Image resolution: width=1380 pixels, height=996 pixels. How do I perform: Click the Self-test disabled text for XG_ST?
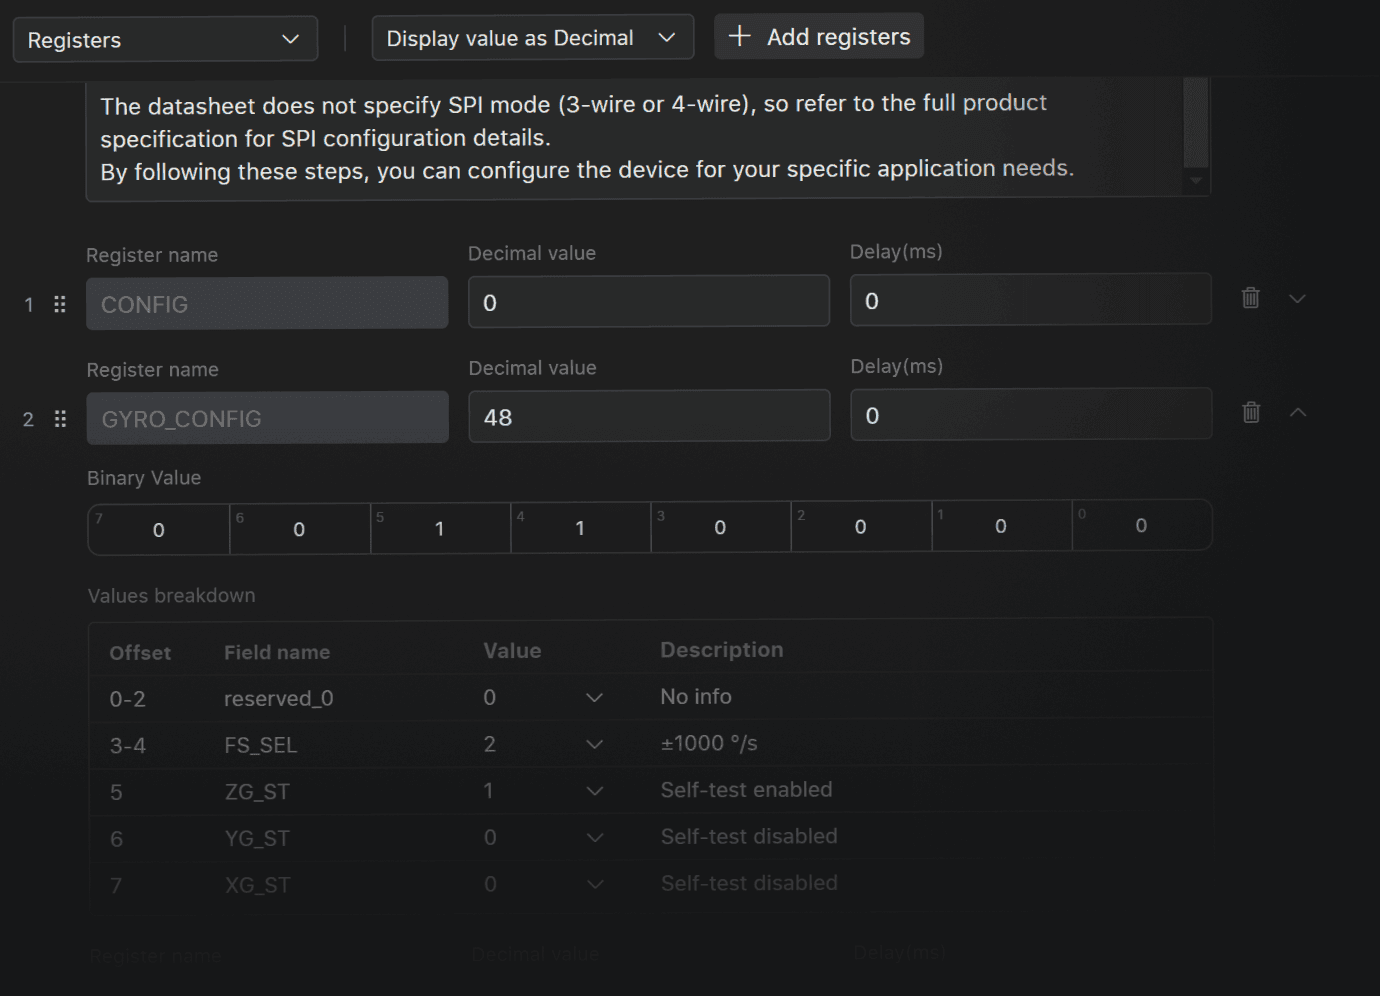749,883
